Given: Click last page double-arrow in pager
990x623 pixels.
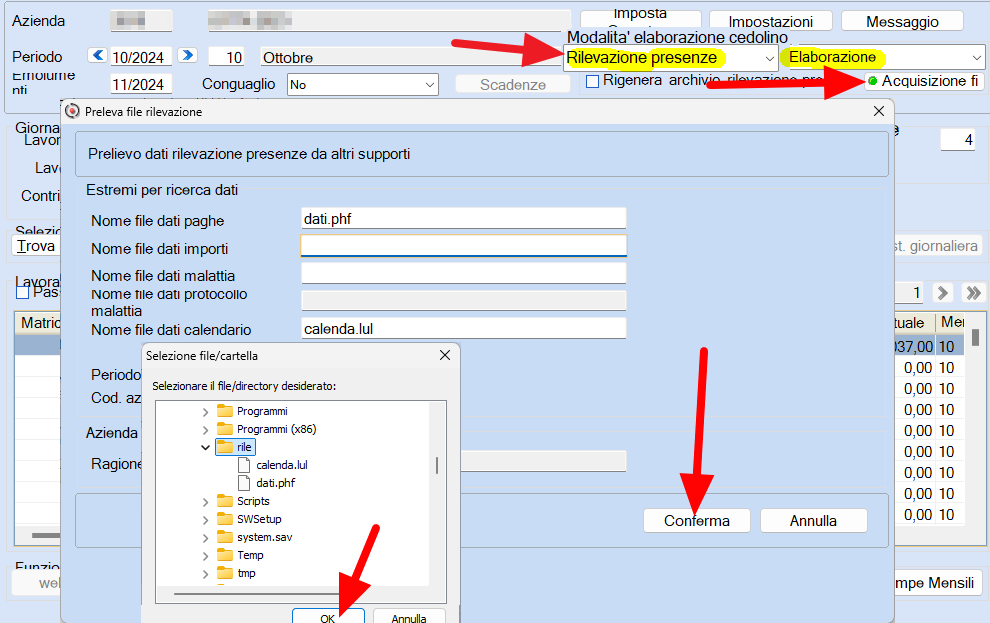Looking at the screenshot, I should click(x=973, y=292).
